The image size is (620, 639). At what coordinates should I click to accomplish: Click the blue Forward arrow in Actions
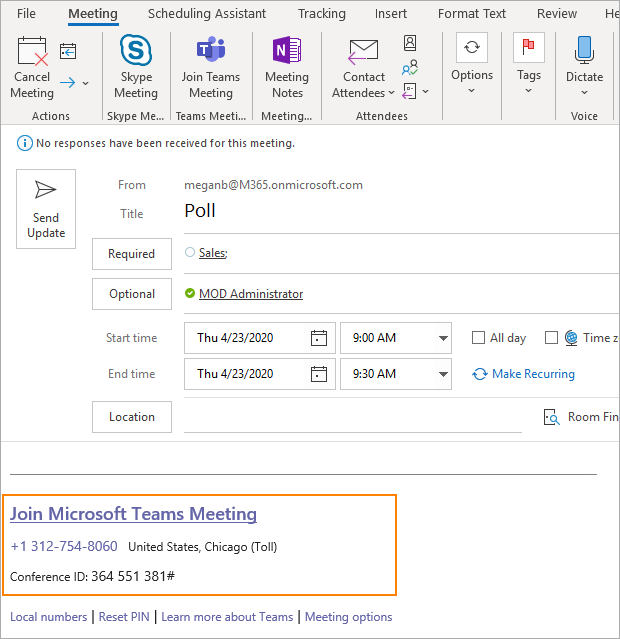68,83
